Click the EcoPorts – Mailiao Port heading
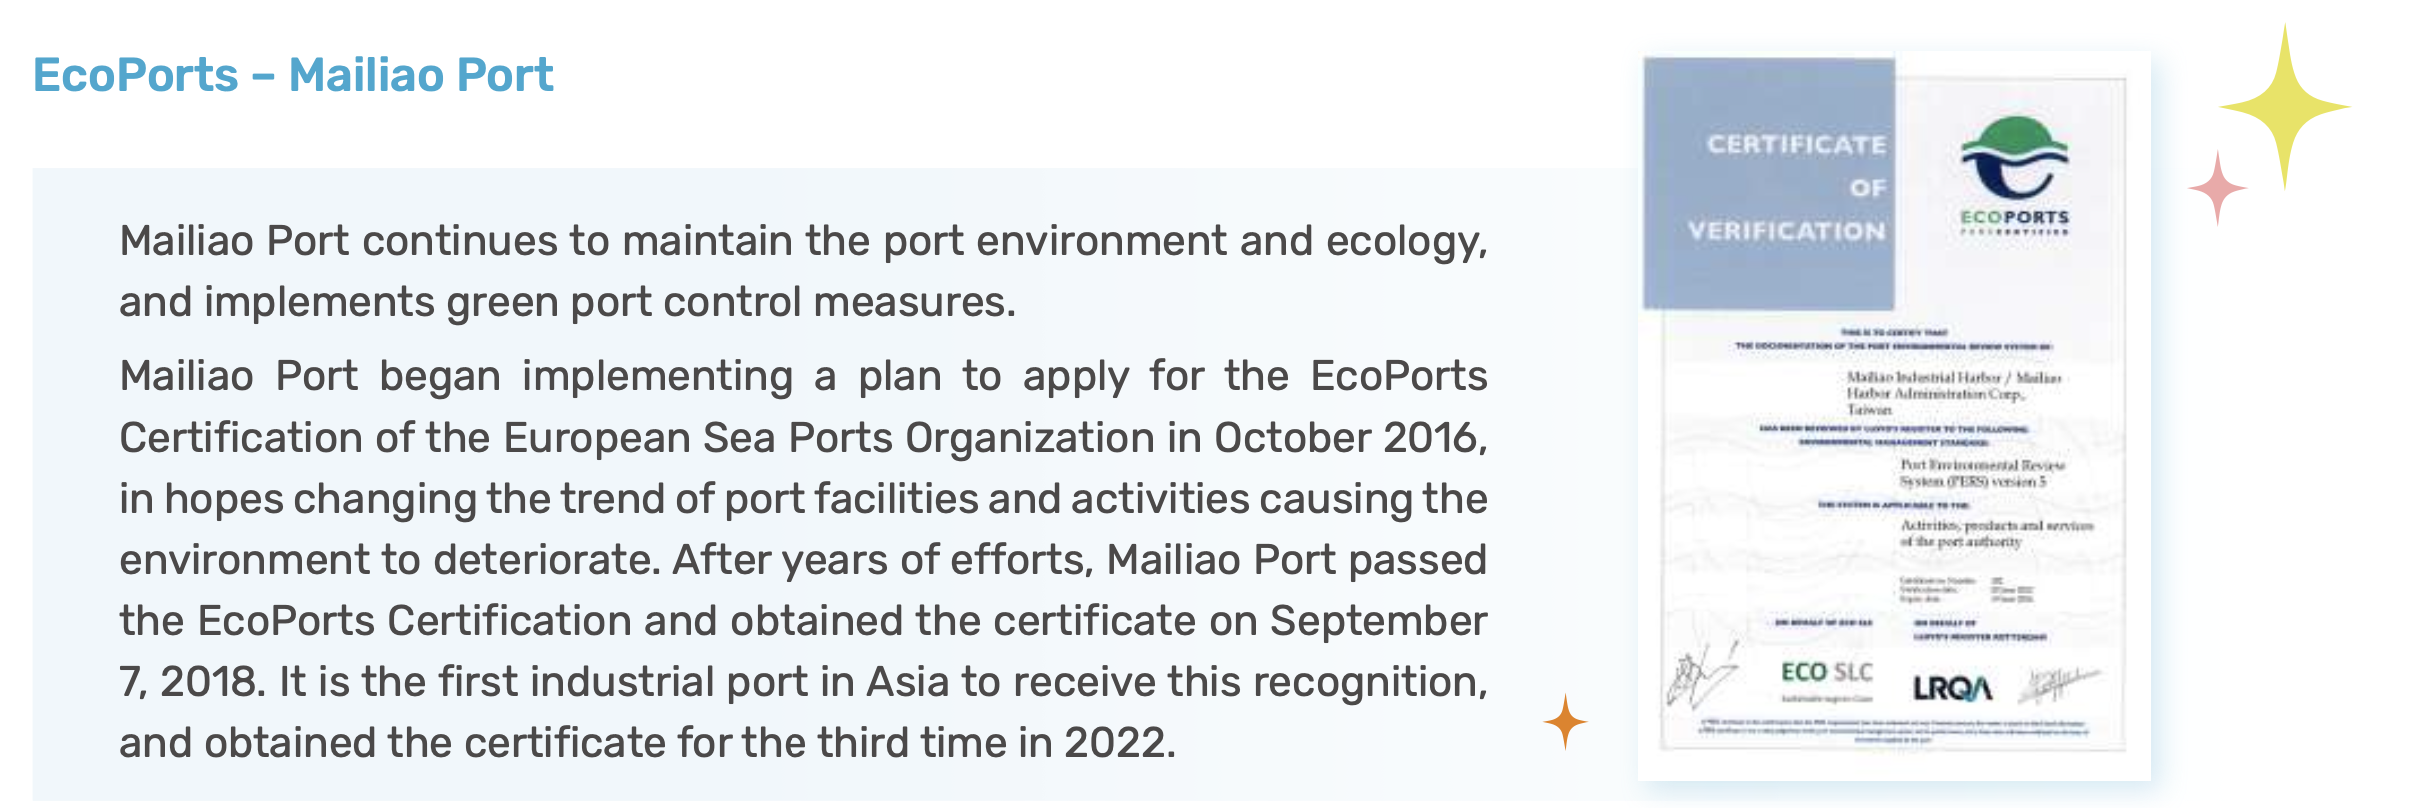2416x808 pixels. [x=293, y=76]
